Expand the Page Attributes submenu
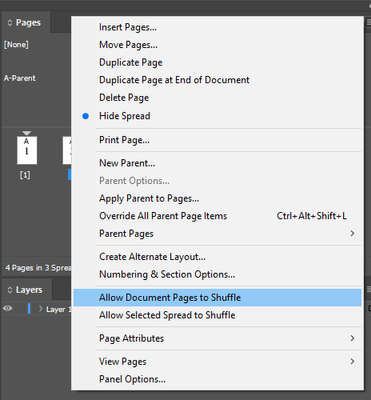The image size is (371, 400). [217, 338]
